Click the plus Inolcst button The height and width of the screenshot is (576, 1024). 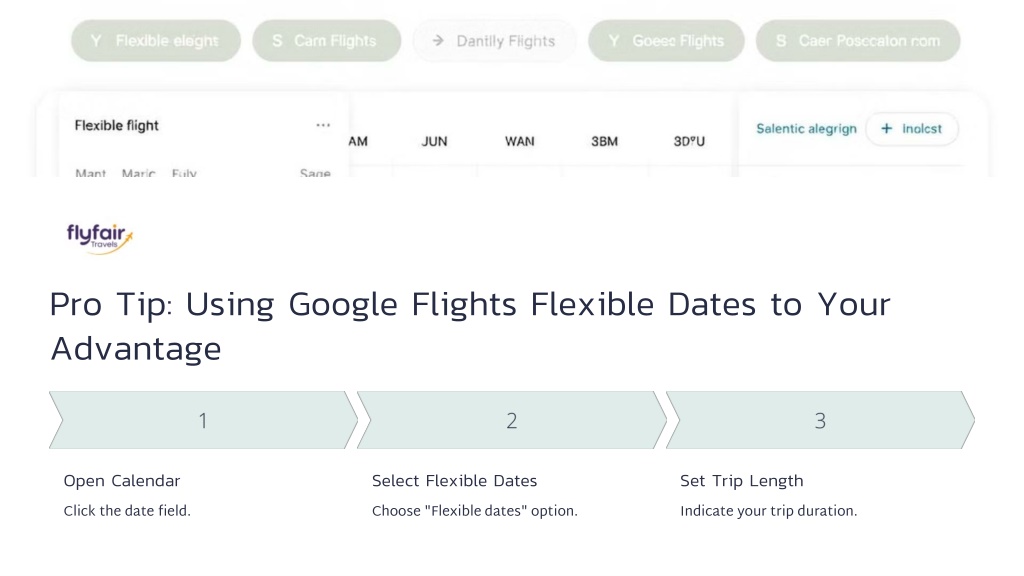[912, 129]
